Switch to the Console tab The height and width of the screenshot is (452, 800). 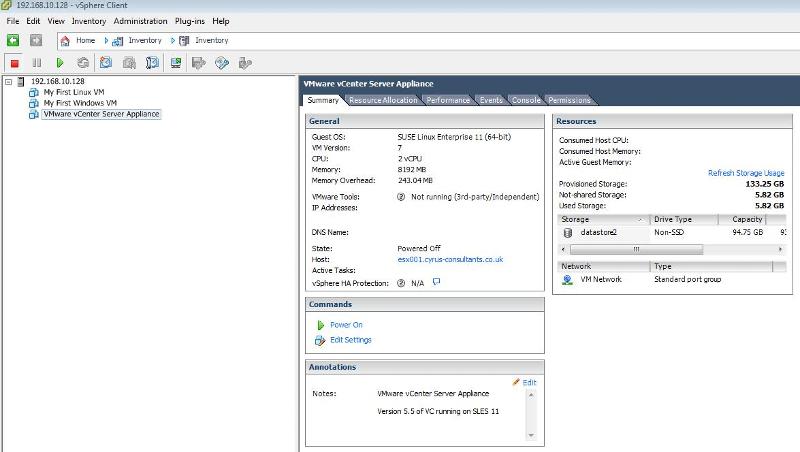point(526,100)
